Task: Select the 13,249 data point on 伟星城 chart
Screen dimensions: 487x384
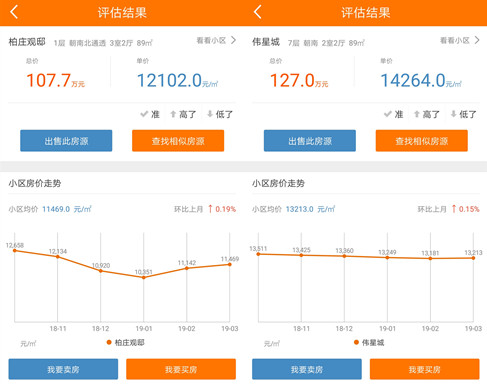Action: point(387,257)
